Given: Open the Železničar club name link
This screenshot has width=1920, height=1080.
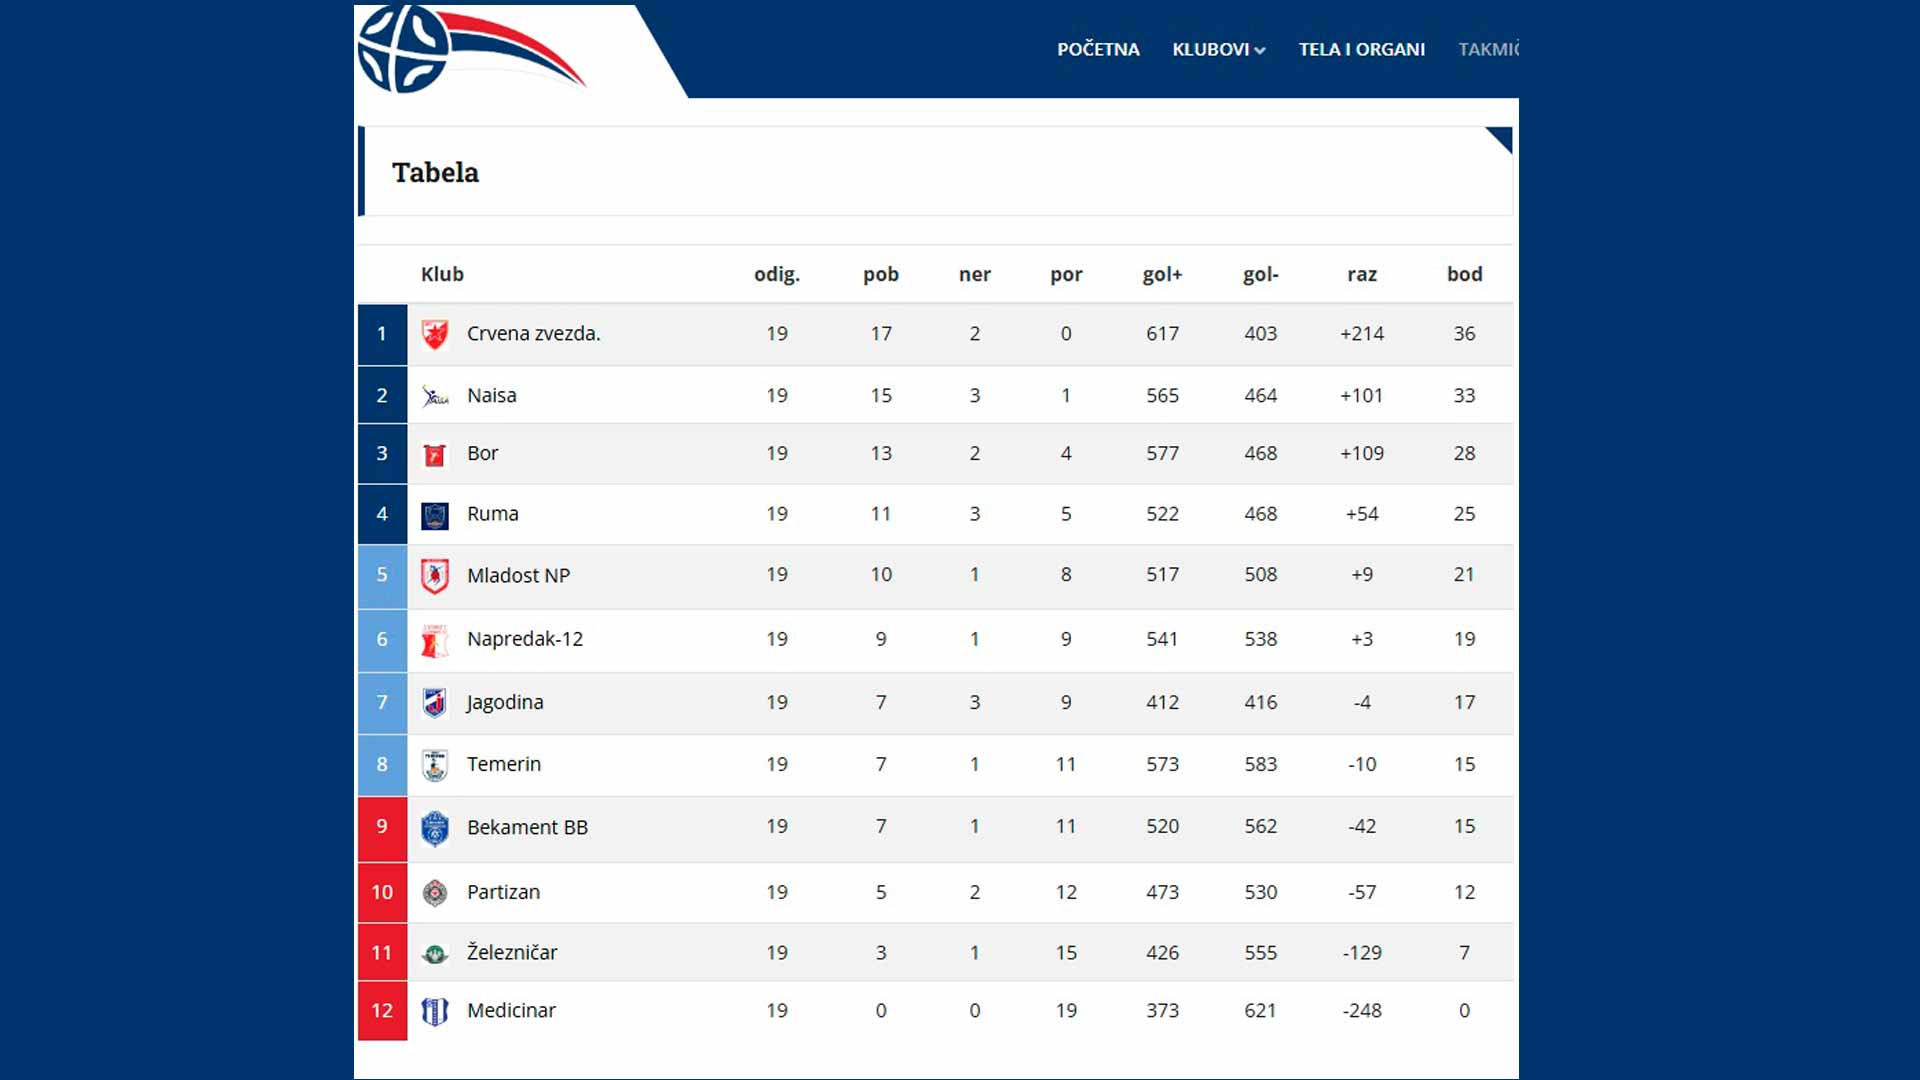Looking at the screenshot, I should click(512, 953).
